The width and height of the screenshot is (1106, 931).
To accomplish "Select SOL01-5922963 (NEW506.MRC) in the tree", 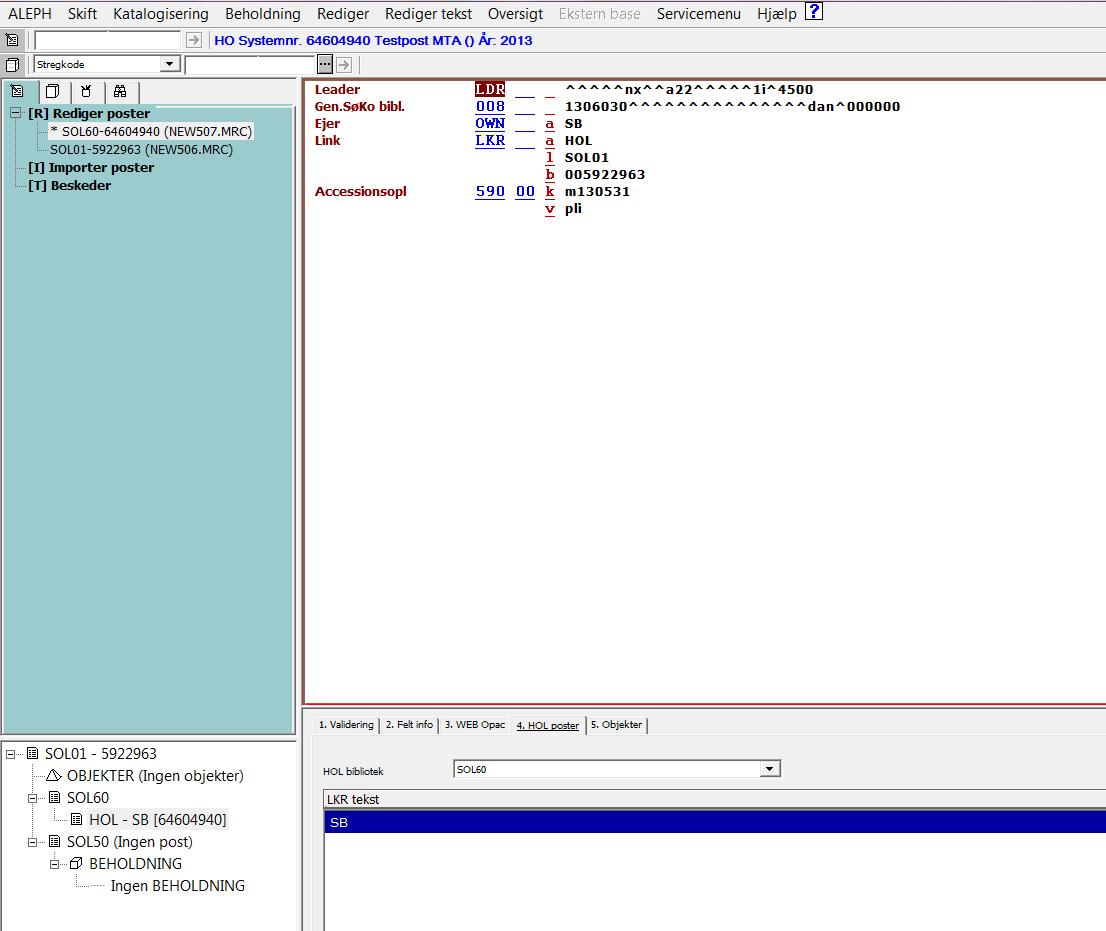I will (141, 150).
